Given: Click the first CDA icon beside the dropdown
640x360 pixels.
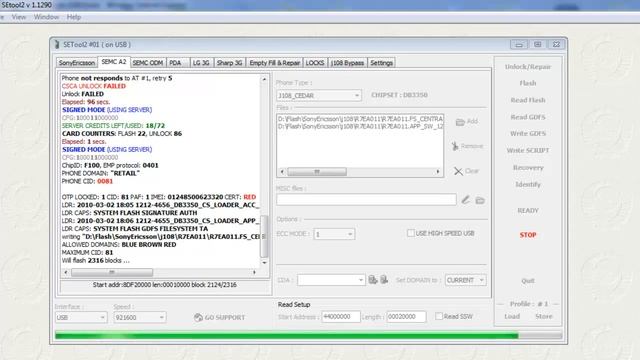Looking at the screenshot, I should click(373, 280).
